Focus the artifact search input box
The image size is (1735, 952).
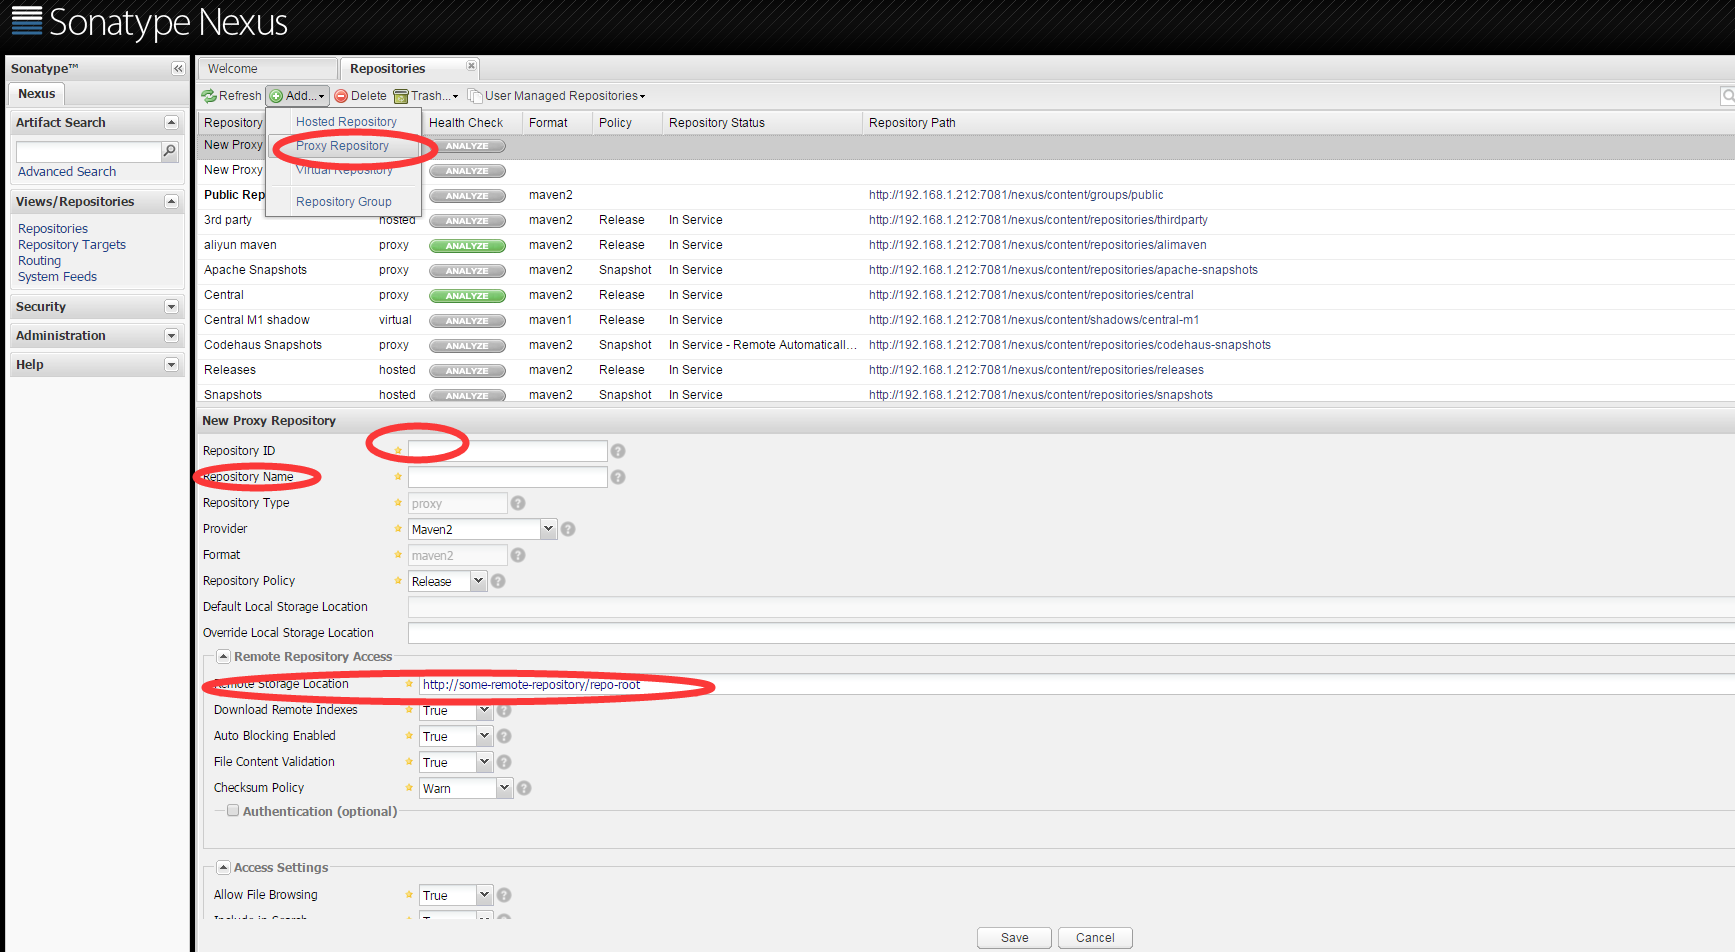(x=88, y=152)
